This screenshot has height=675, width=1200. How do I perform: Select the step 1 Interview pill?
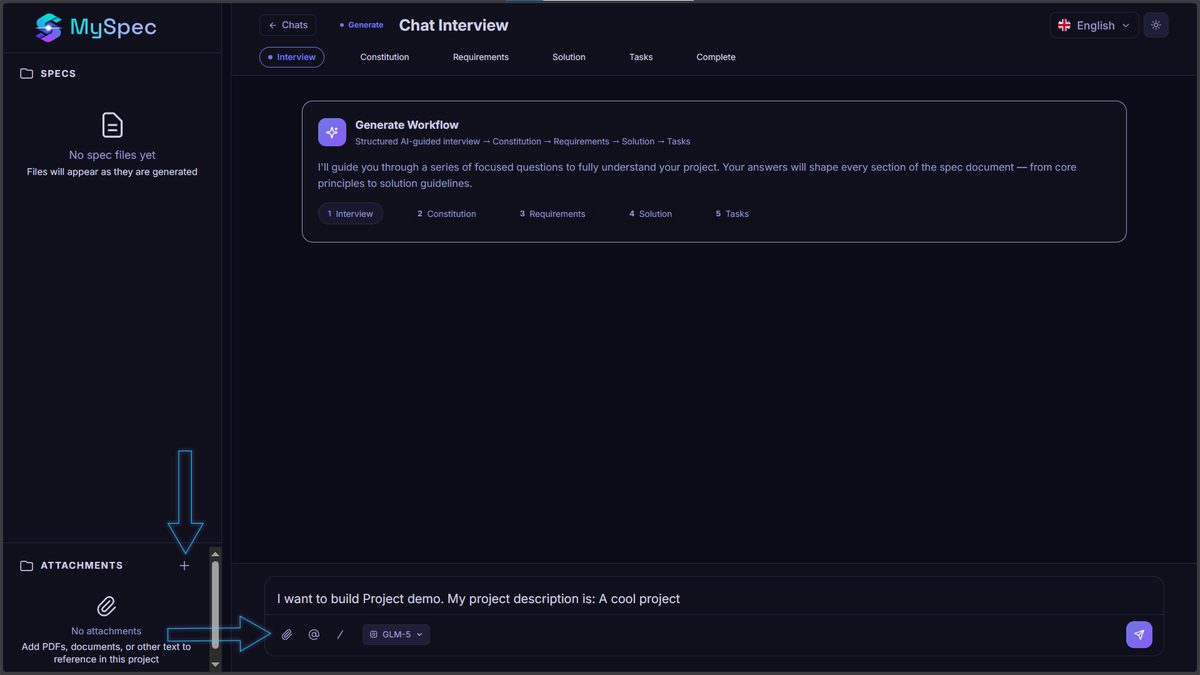tap(350, 214)
